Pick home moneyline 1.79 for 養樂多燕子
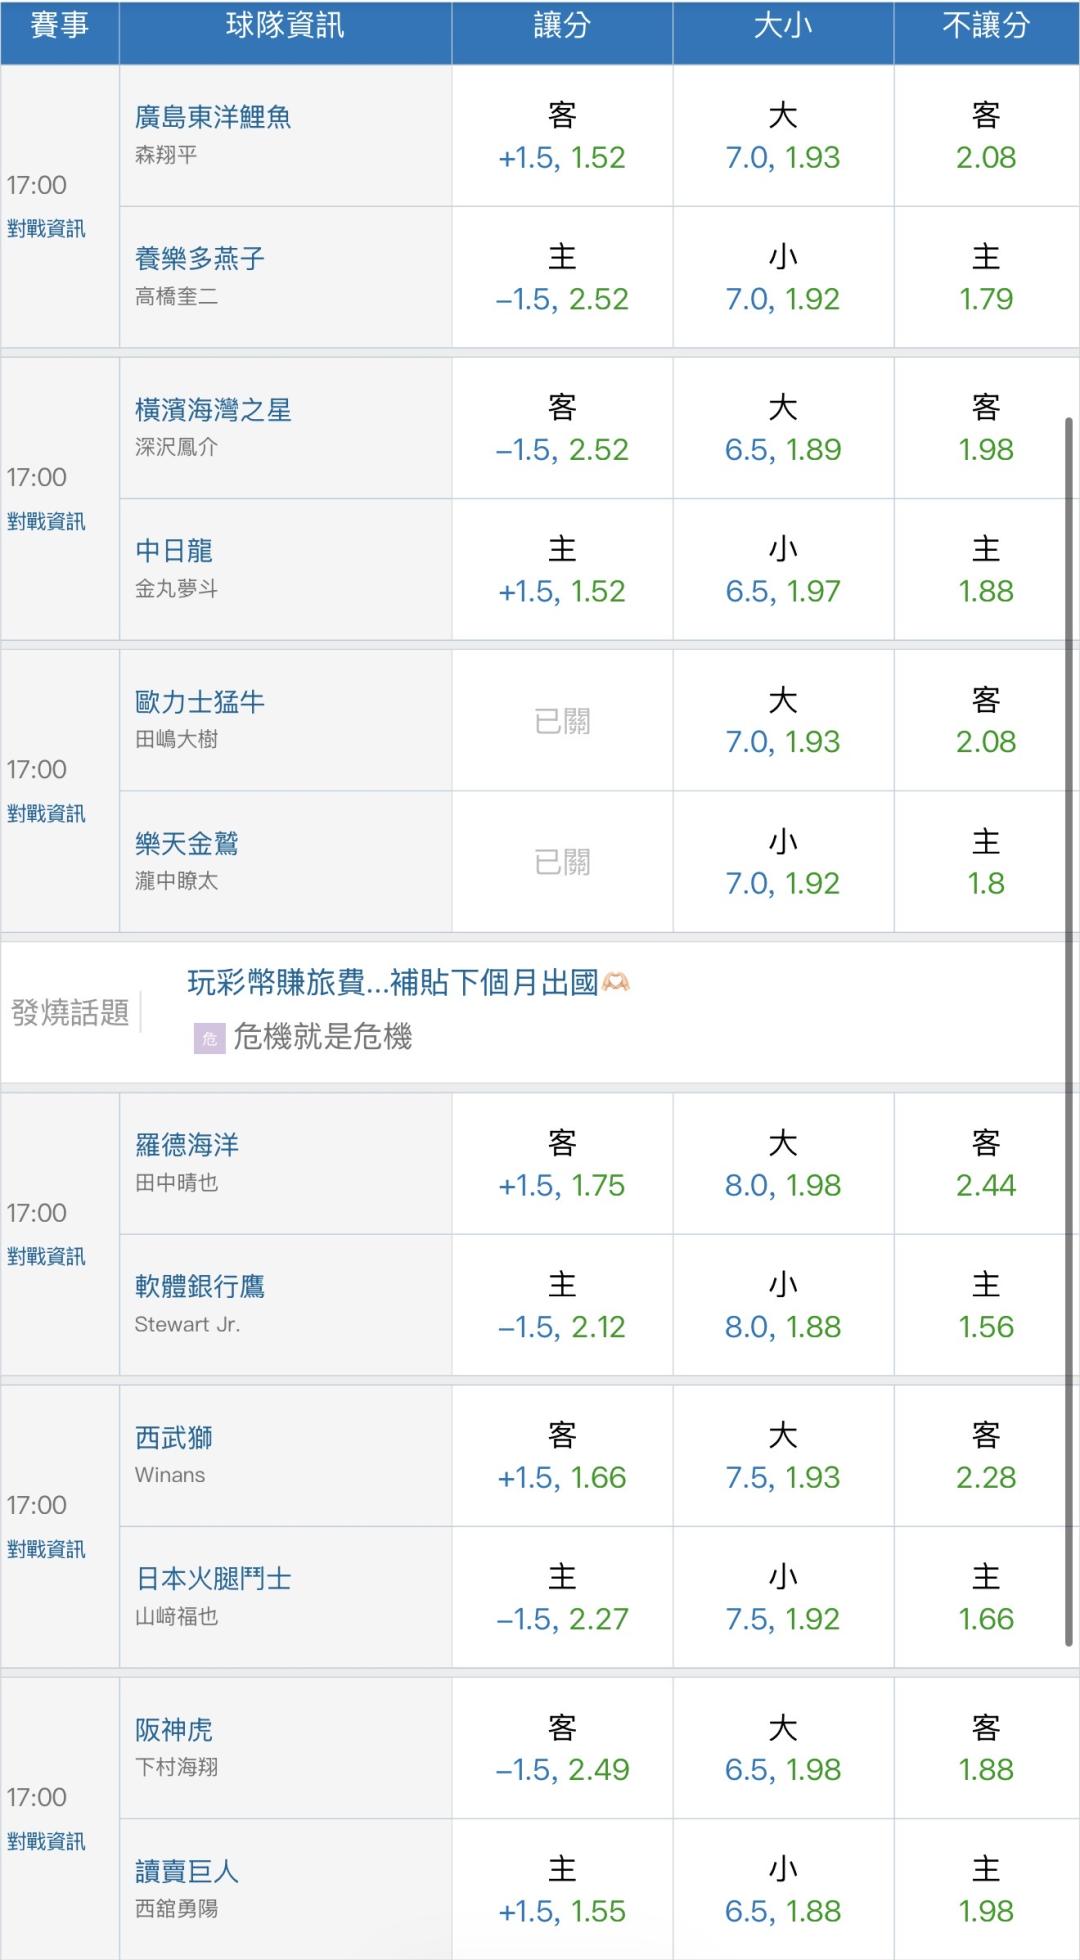1080x1960 pixels. 986,278
